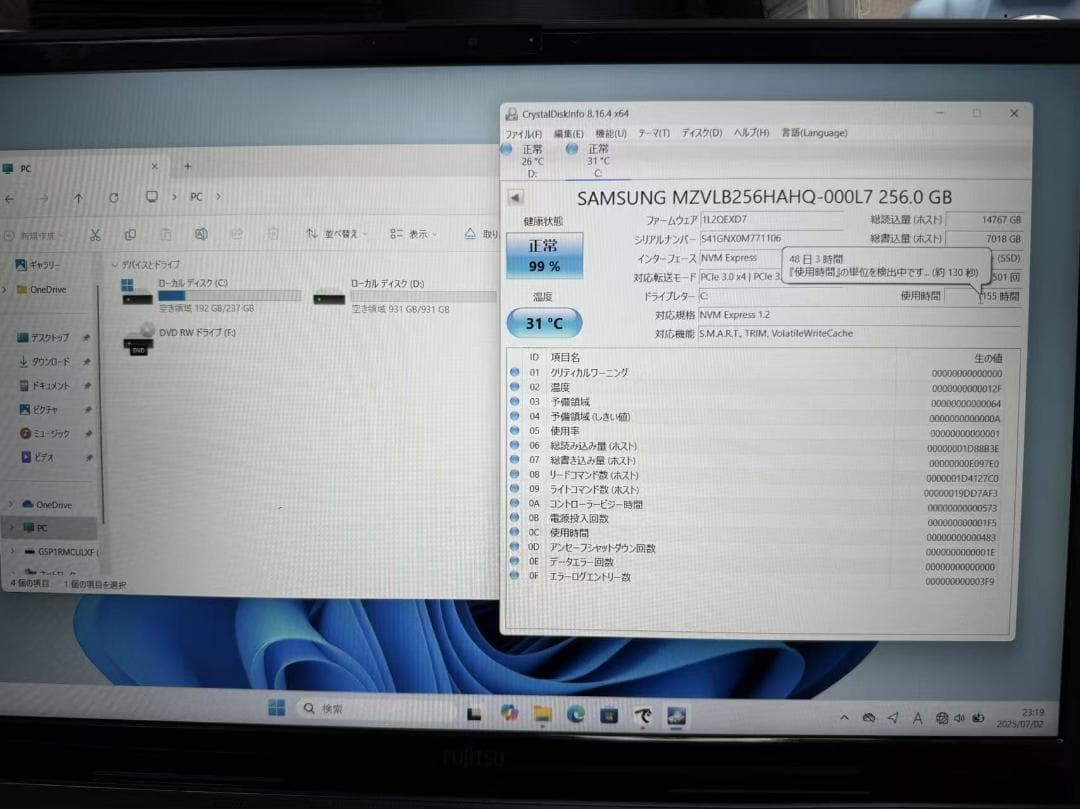Image resolution: width=1080 pixels, height=809 pixels.
Task: Click the Copy icon on Explorer toolbar
Action: [132, 234]
